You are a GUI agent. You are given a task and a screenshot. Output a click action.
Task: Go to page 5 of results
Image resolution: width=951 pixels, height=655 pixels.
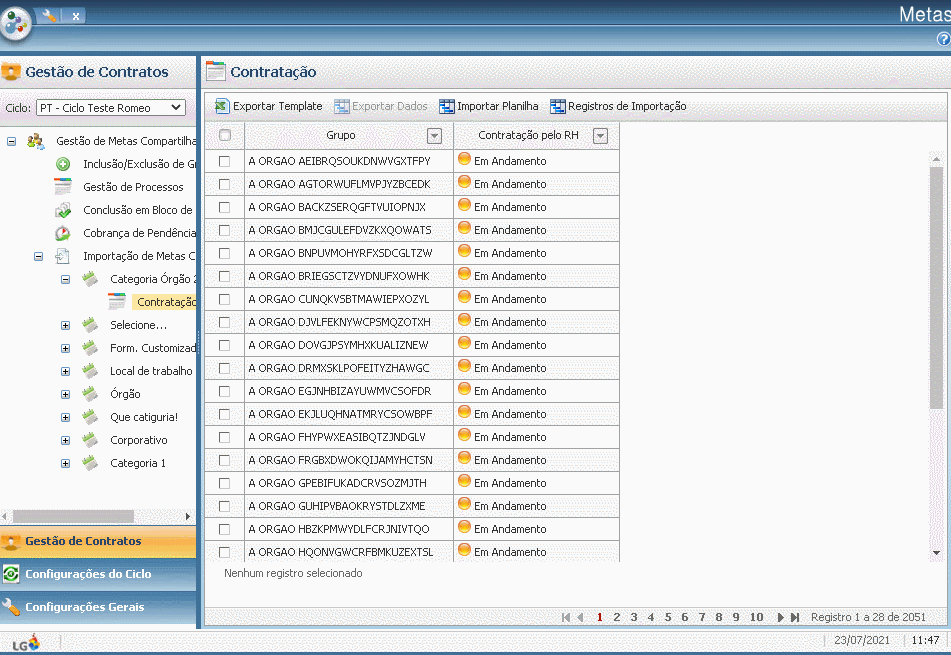(668, 617)
